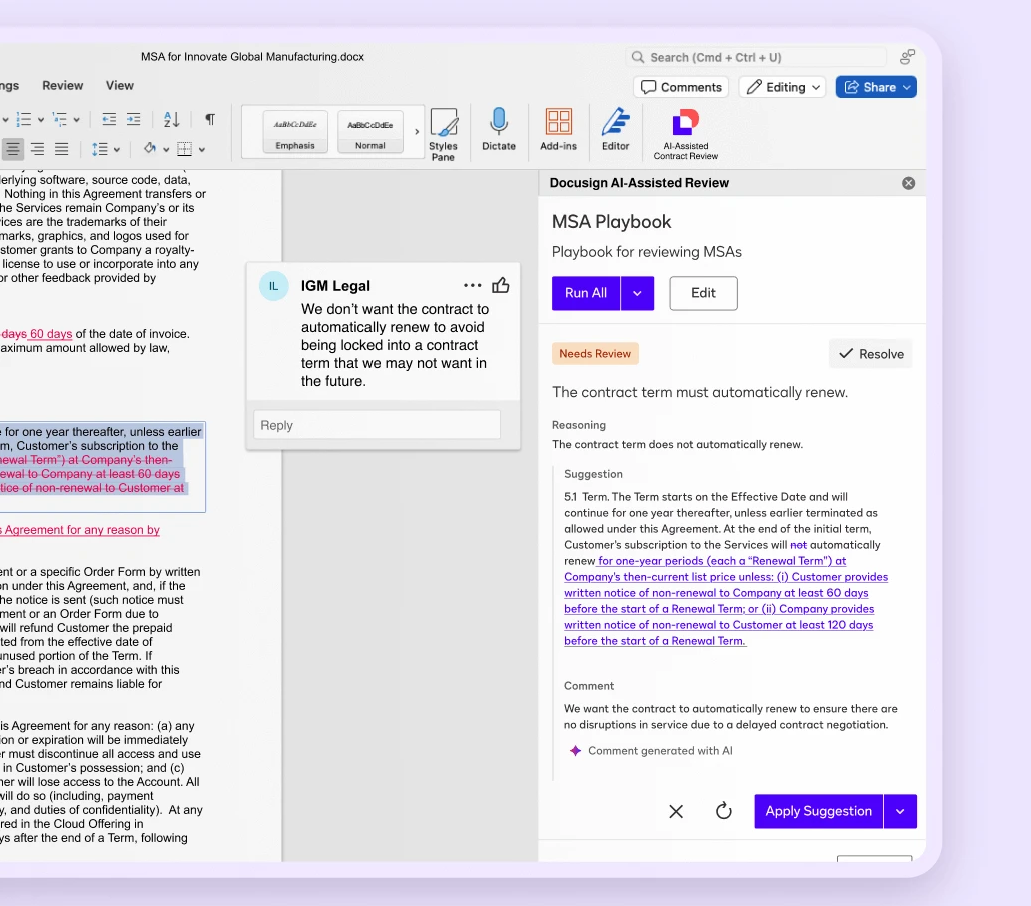
Task: Toggle justified text alignment
Action: [61, 149]
